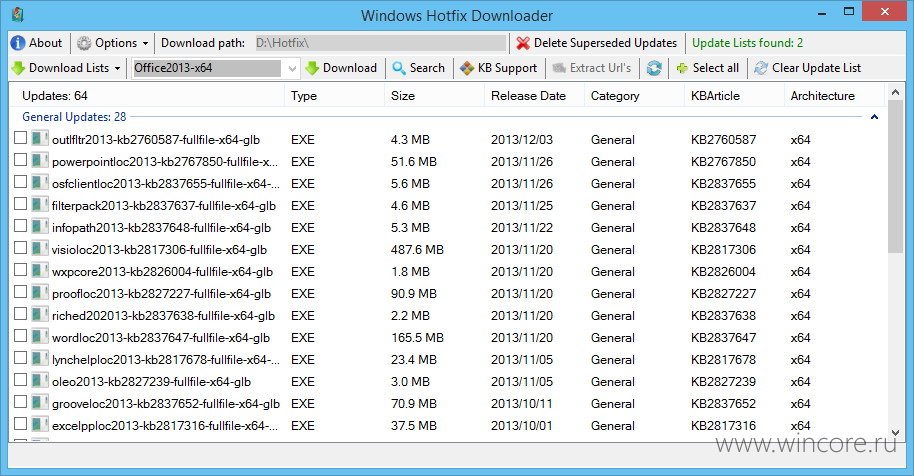Click the scrollbar up arrow
This screenshot has width=914, height=476.
point(895,92)
